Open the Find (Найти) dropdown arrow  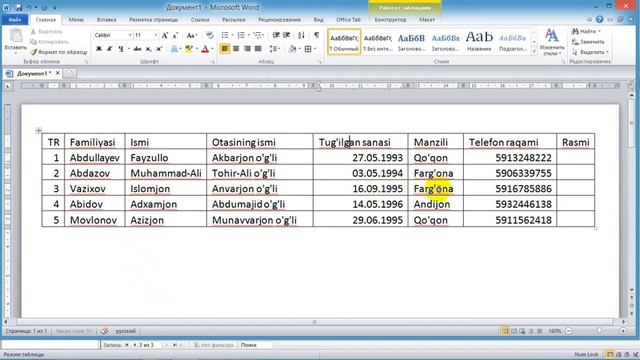(x=599, y=31)
